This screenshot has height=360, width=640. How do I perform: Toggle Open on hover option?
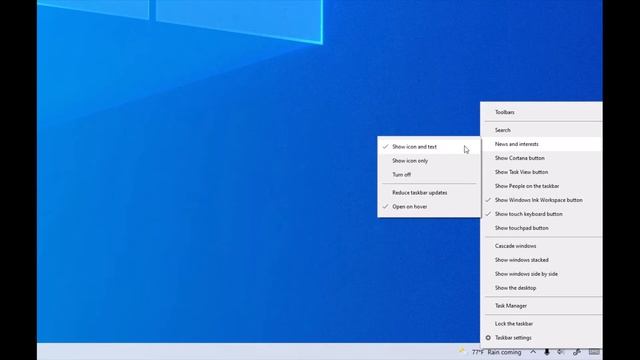[x=429, y=207]
